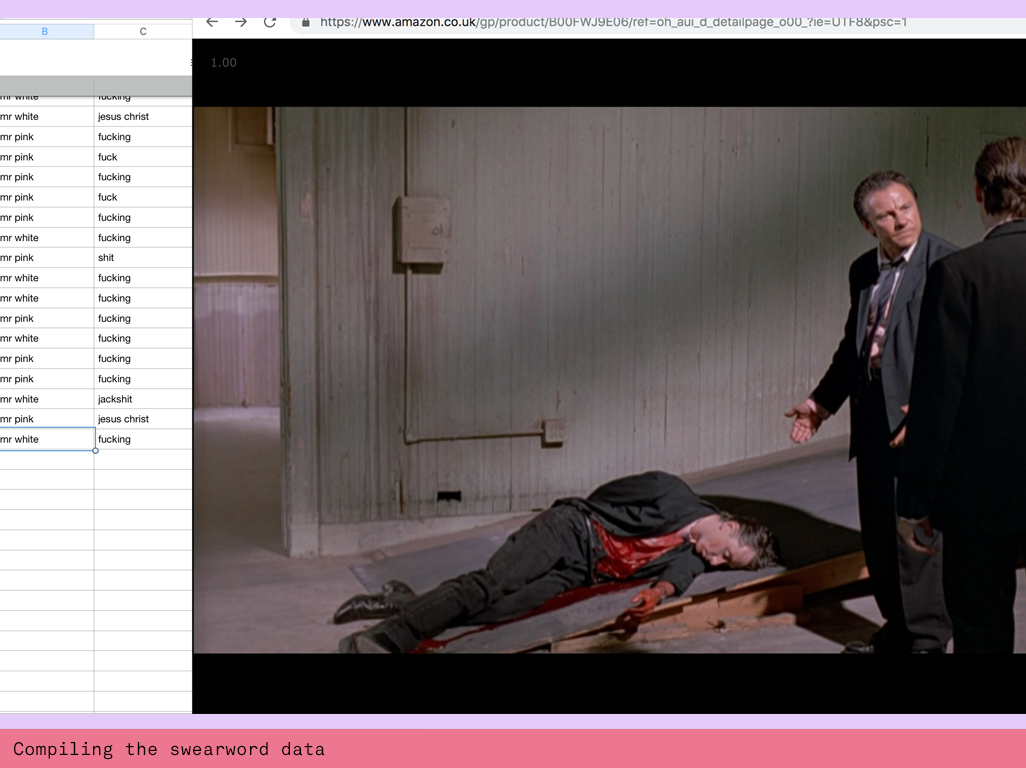Select "mr pink" beside the "shit" cell
Screen dimensions: 1026x768
(46, 258)
